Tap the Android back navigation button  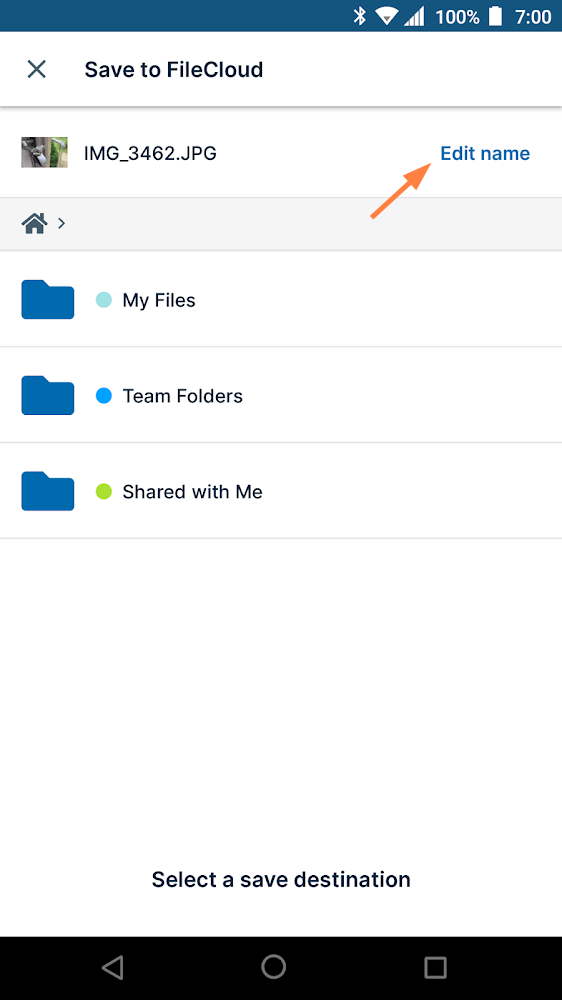pos(113,967)
